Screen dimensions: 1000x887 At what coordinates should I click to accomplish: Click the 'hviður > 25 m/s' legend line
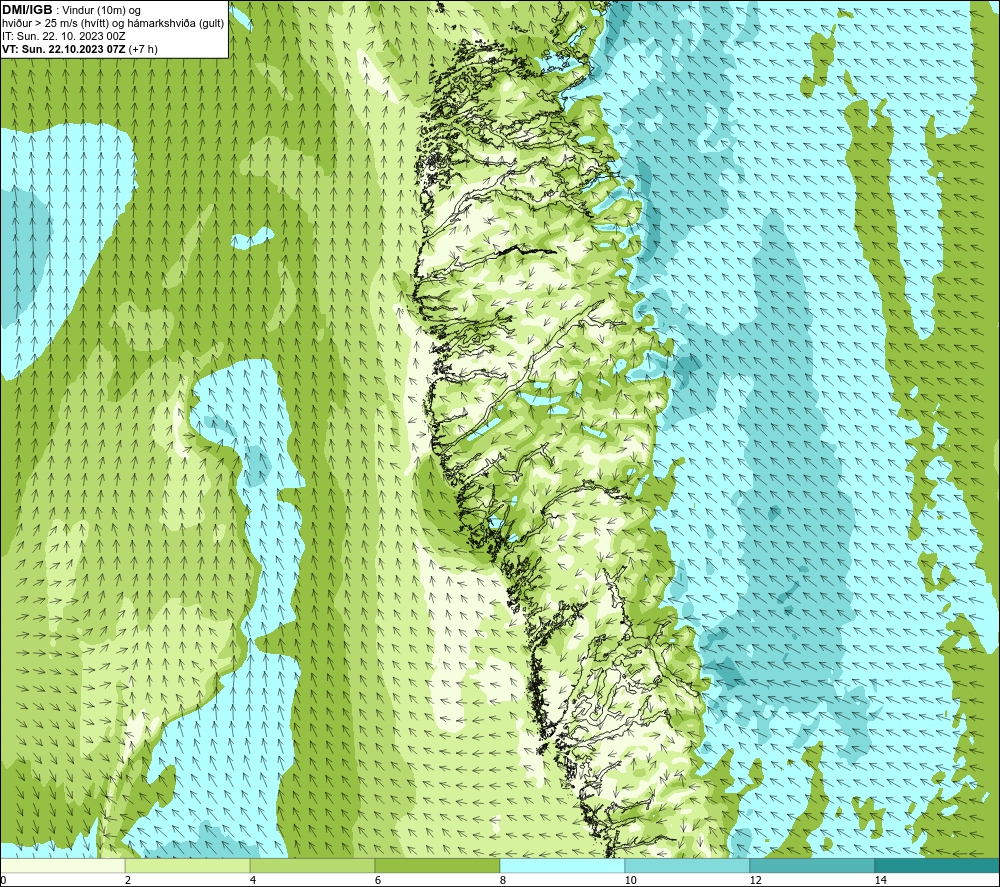tap(113, 23)
